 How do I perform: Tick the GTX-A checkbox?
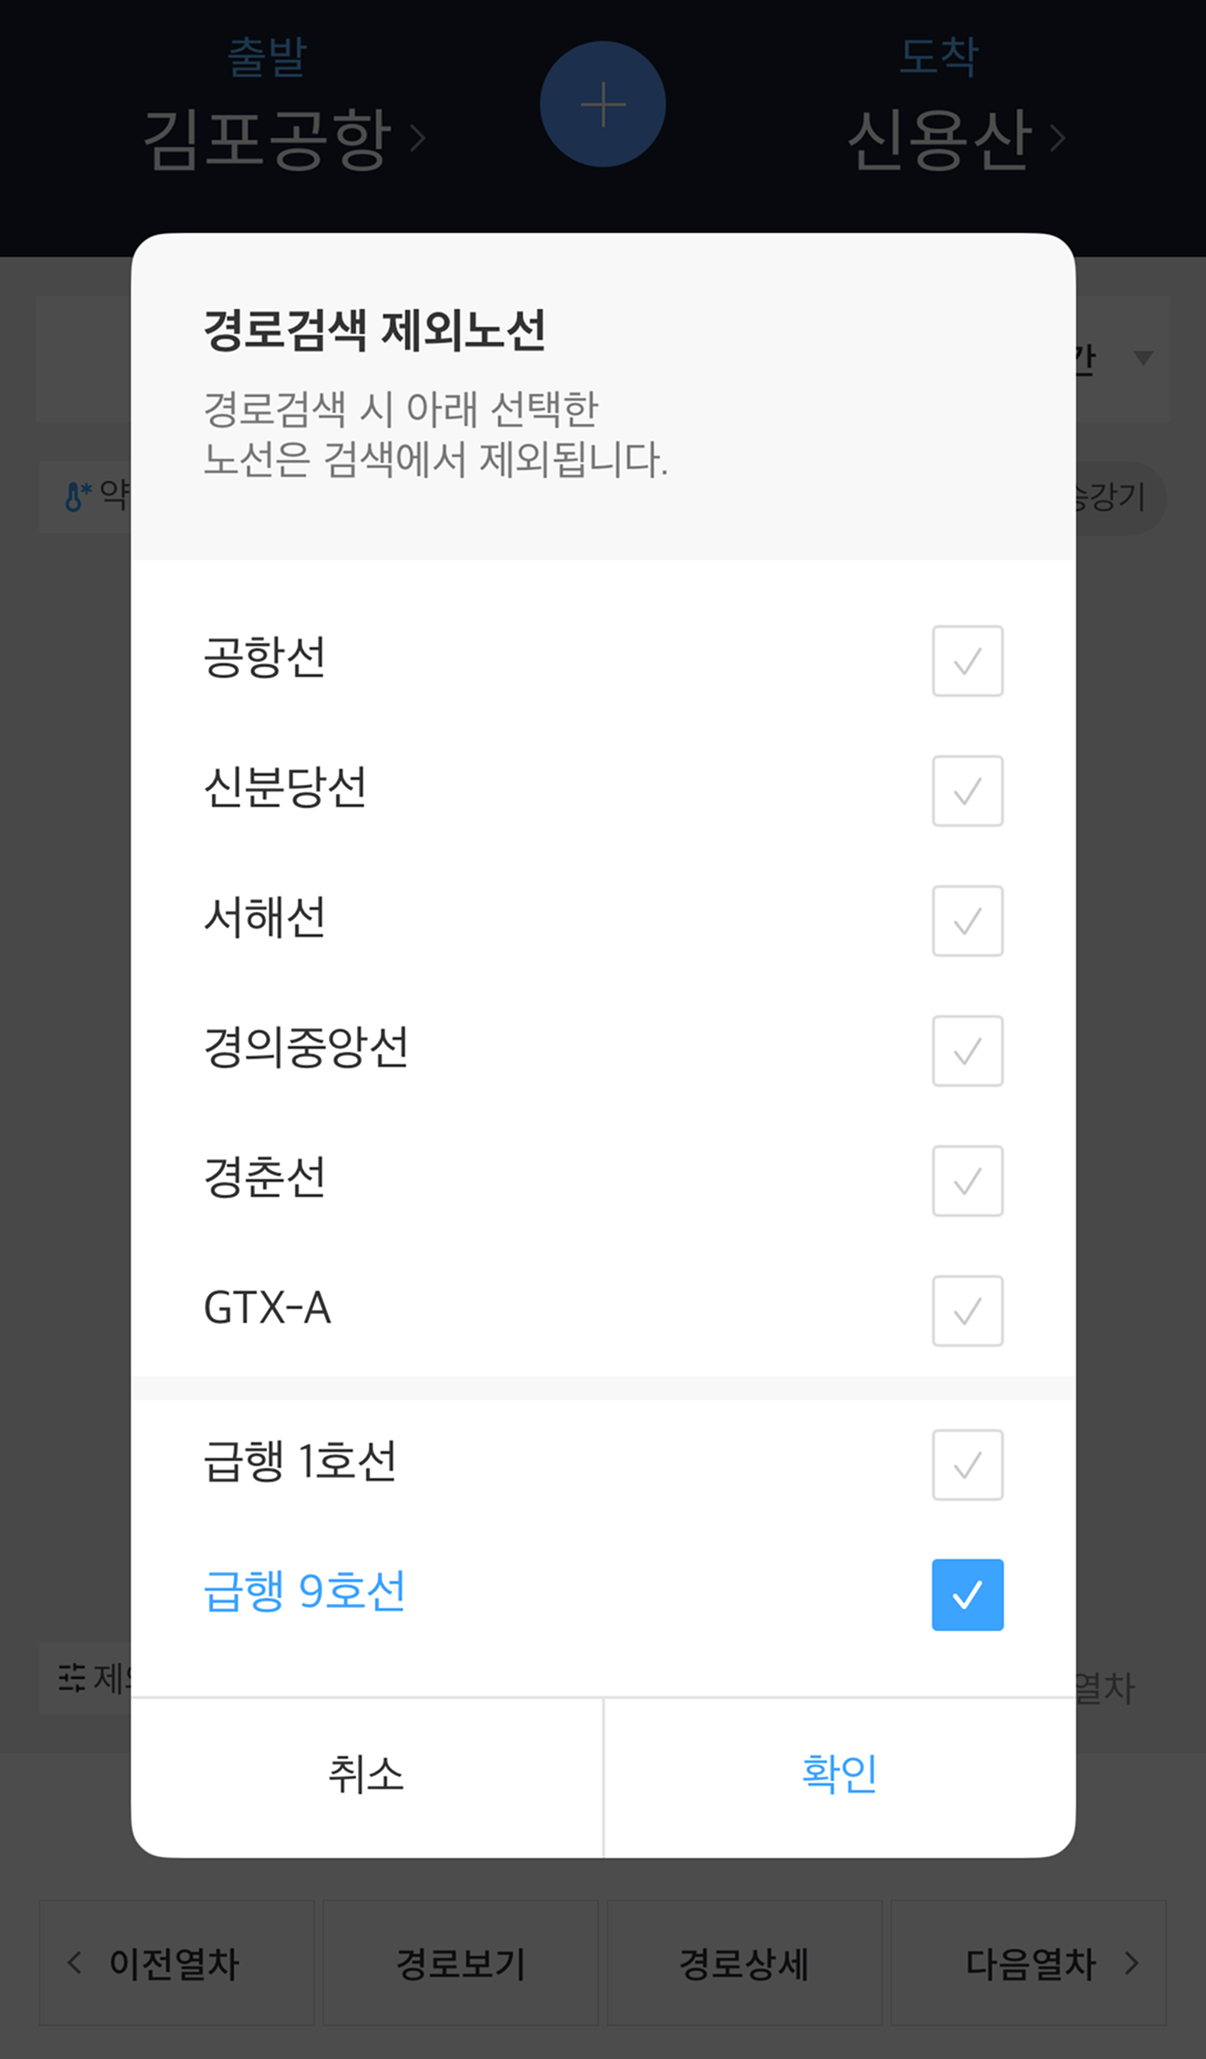coord(967,1311)
